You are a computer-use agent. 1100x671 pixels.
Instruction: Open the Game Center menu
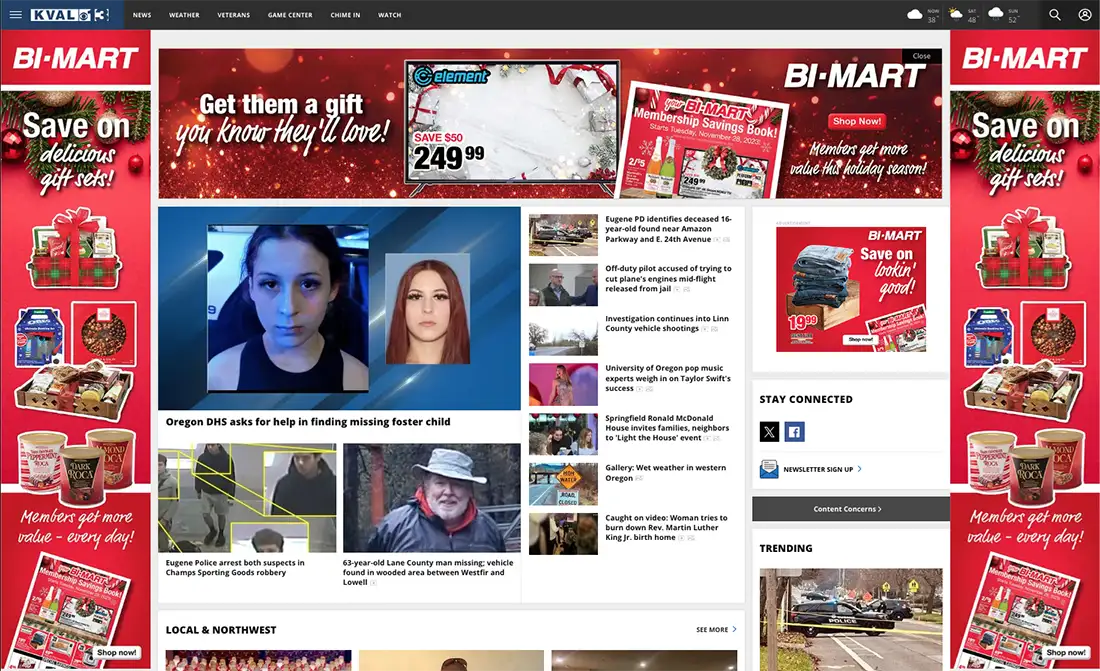[290, 15]
